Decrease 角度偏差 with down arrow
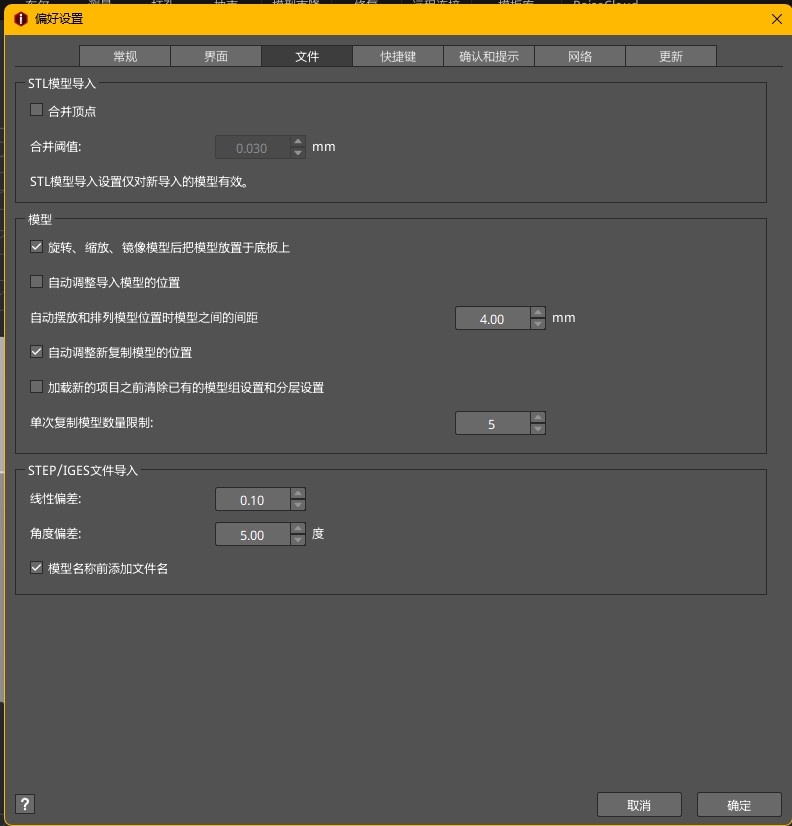 (298, 539)
